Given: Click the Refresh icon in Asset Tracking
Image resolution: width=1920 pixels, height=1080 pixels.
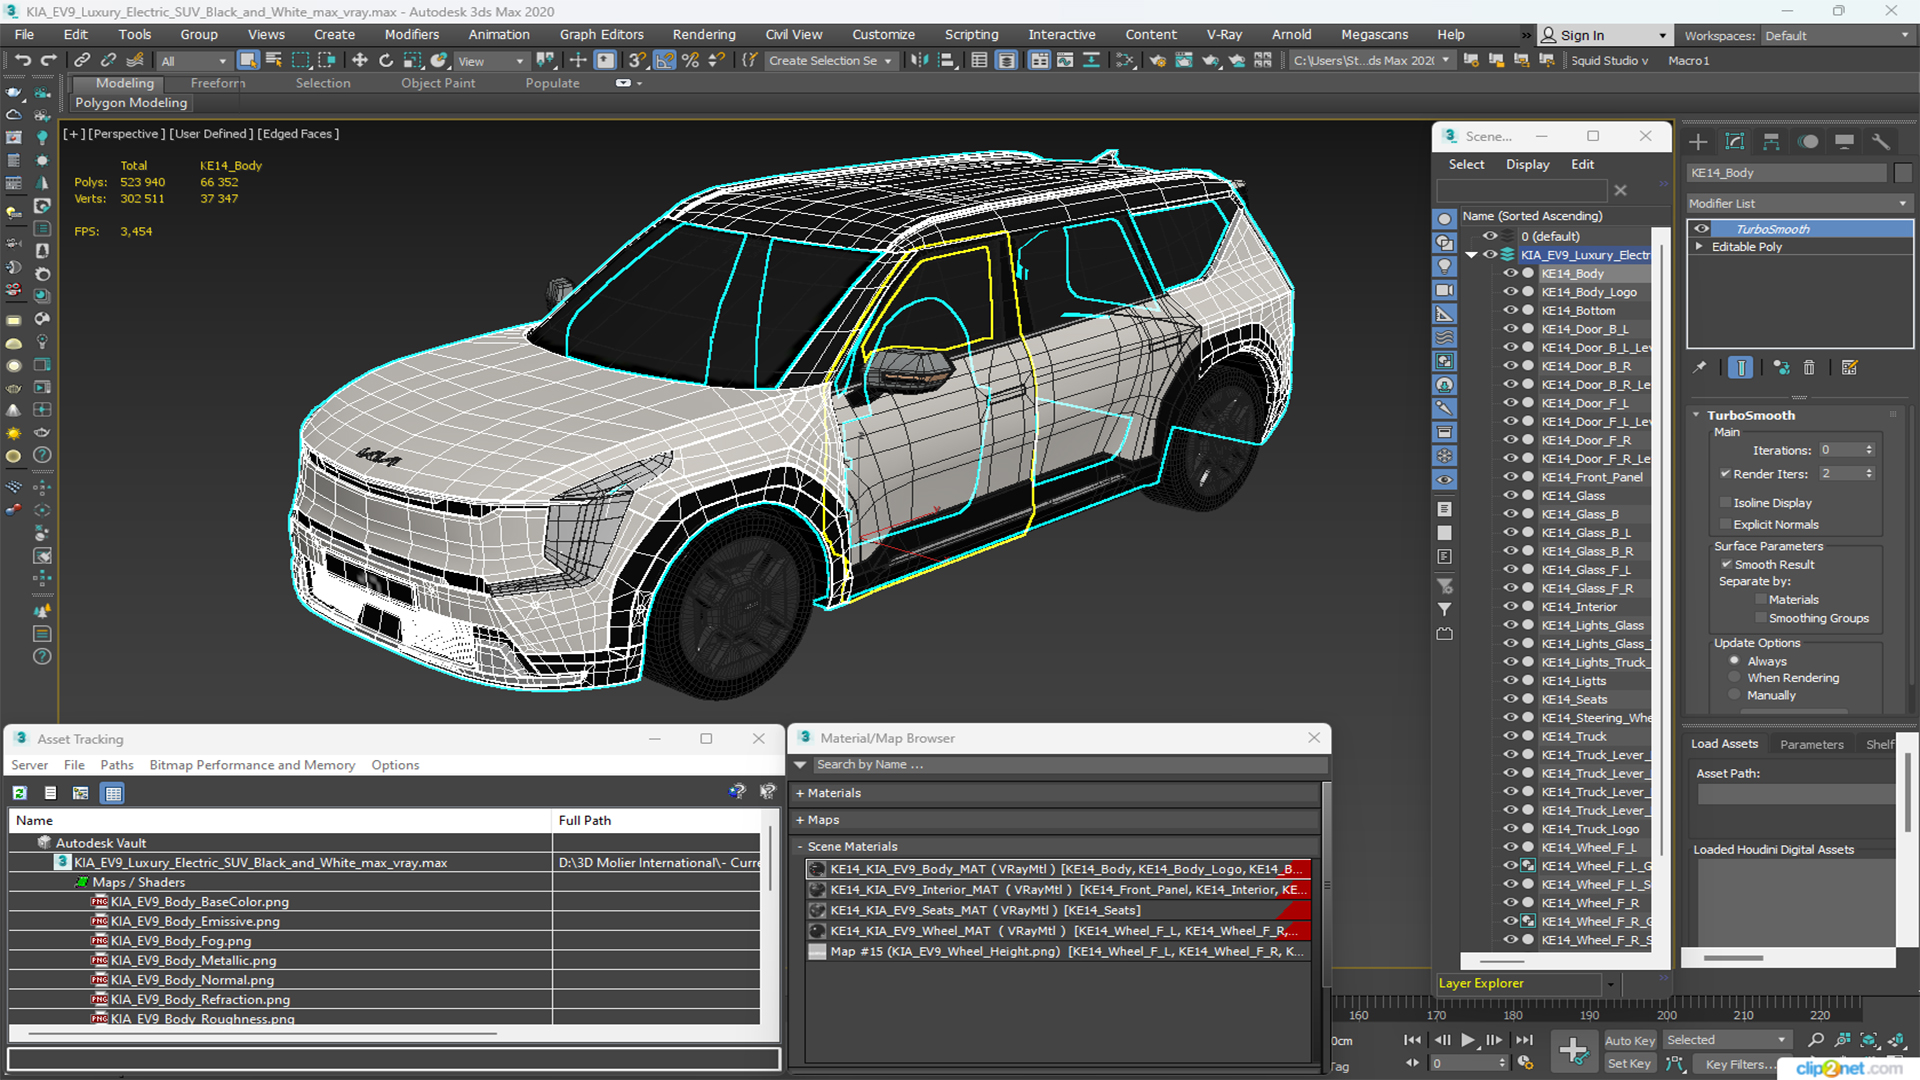Looking at the screenshot, I should point(19,793).
